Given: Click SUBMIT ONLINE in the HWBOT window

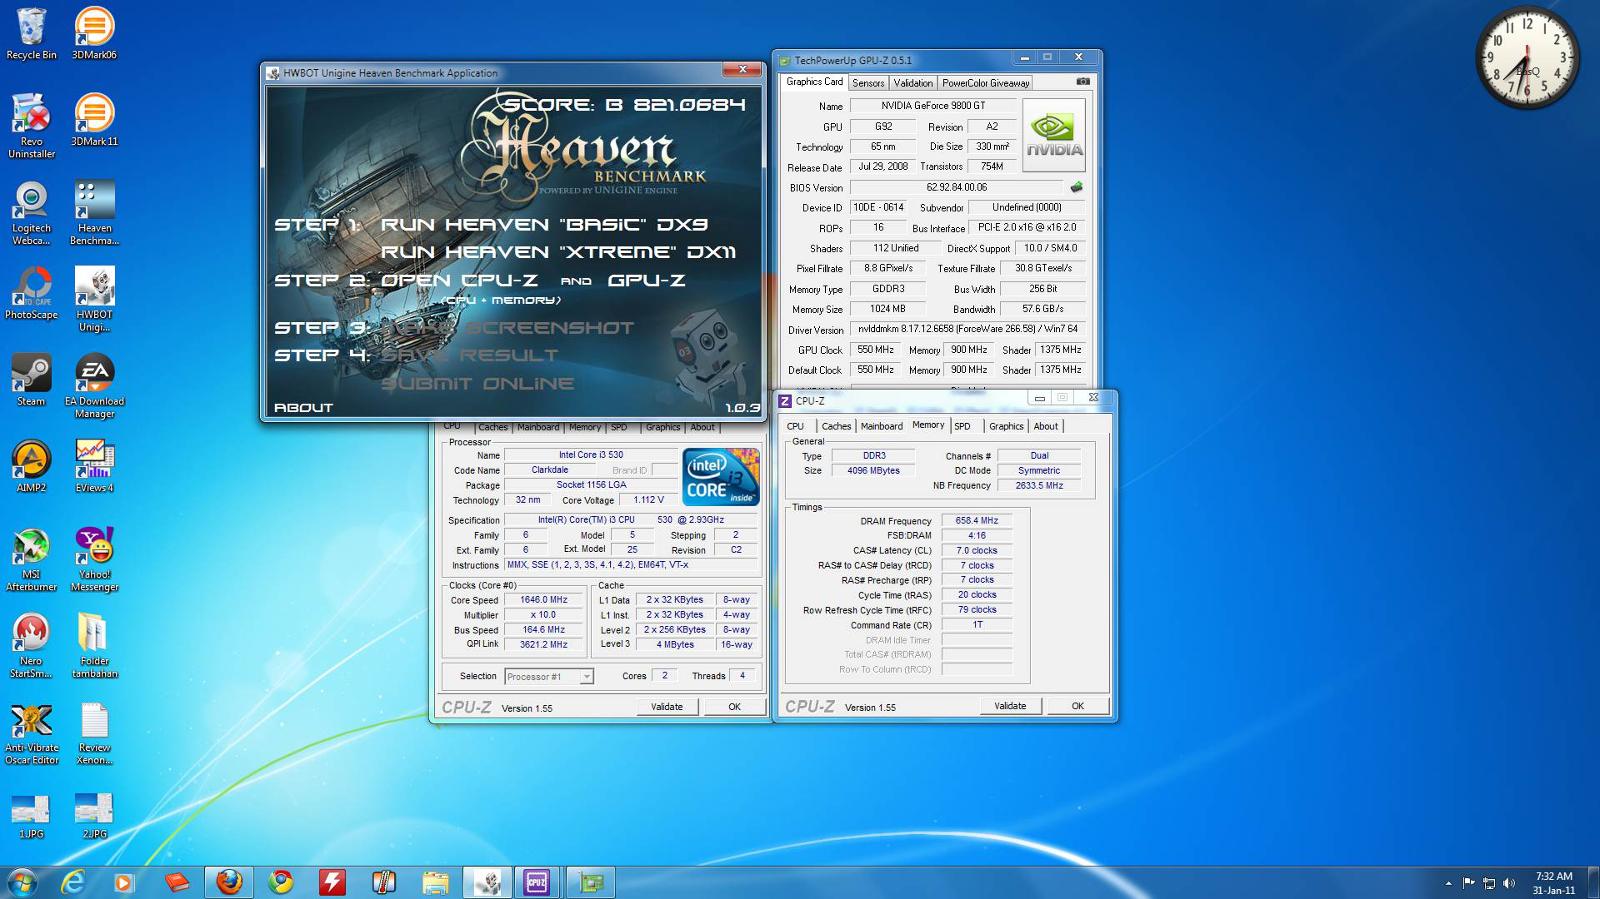Looking at the screenshot, I should pyautogui.click(x=477, y=383).
